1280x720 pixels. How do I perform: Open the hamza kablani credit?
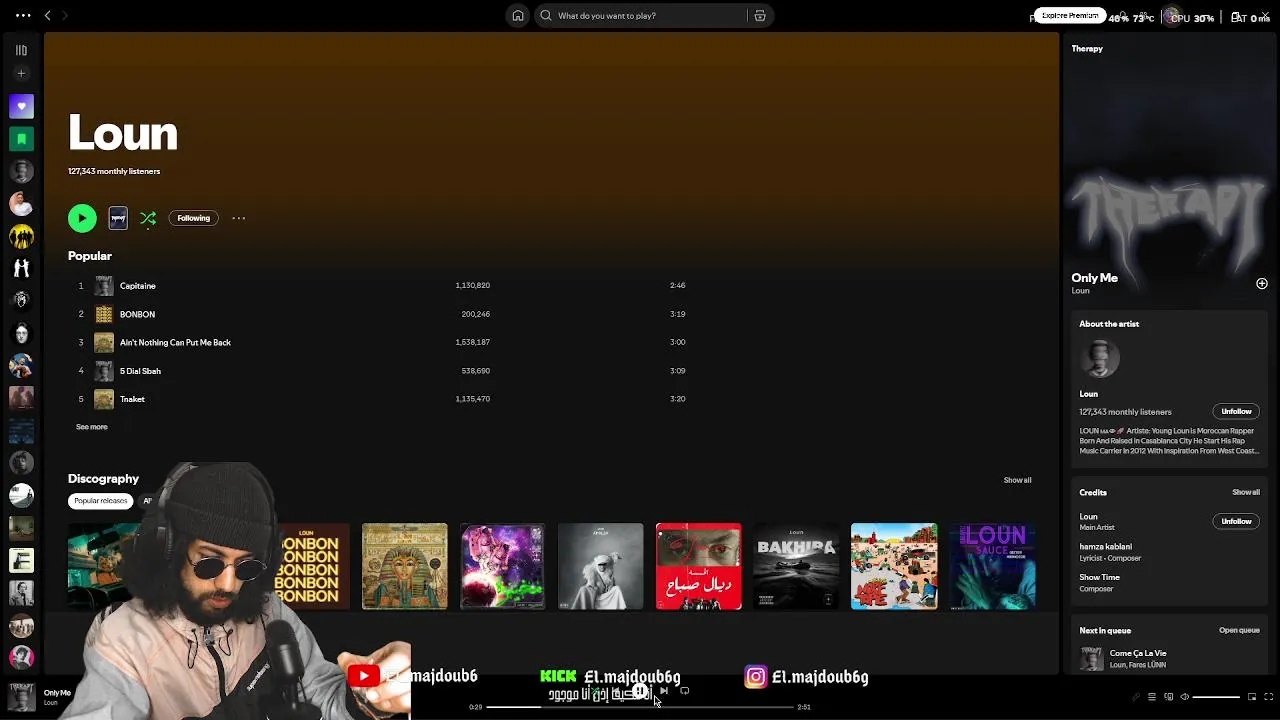coord(1105,547)
